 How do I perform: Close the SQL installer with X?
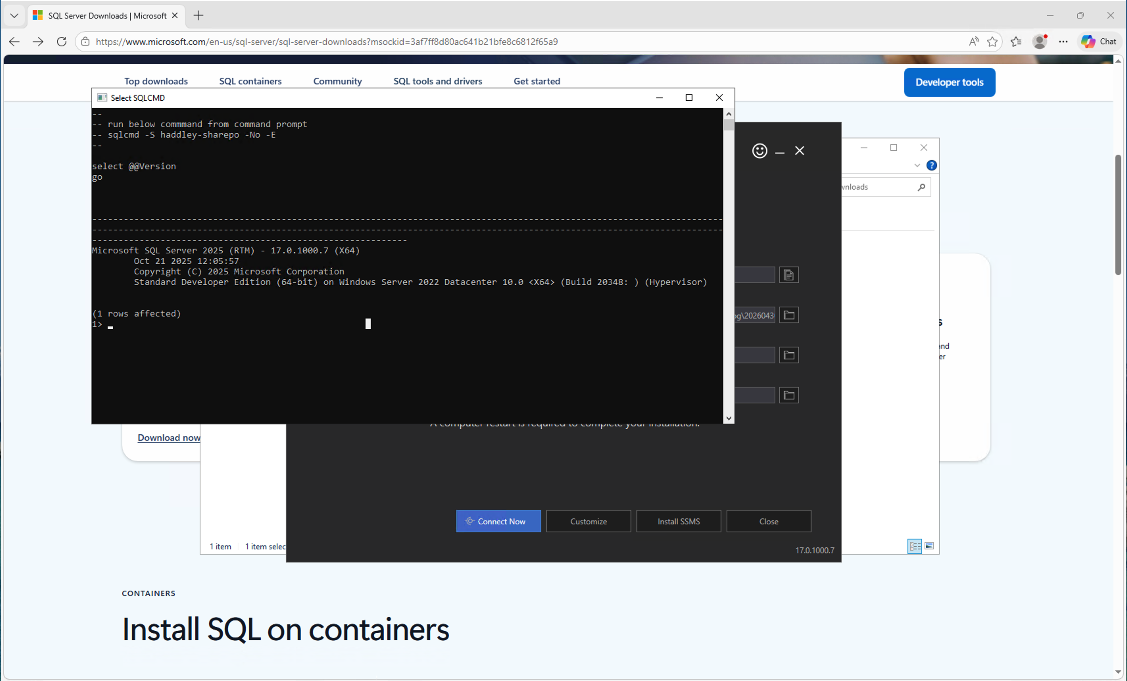(800, 150)
